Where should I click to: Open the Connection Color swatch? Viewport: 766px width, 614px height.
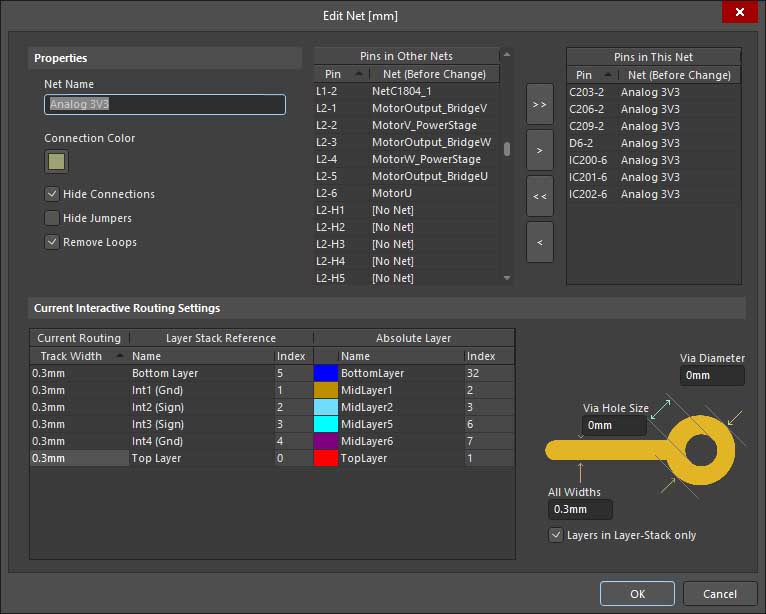[56, 161]
